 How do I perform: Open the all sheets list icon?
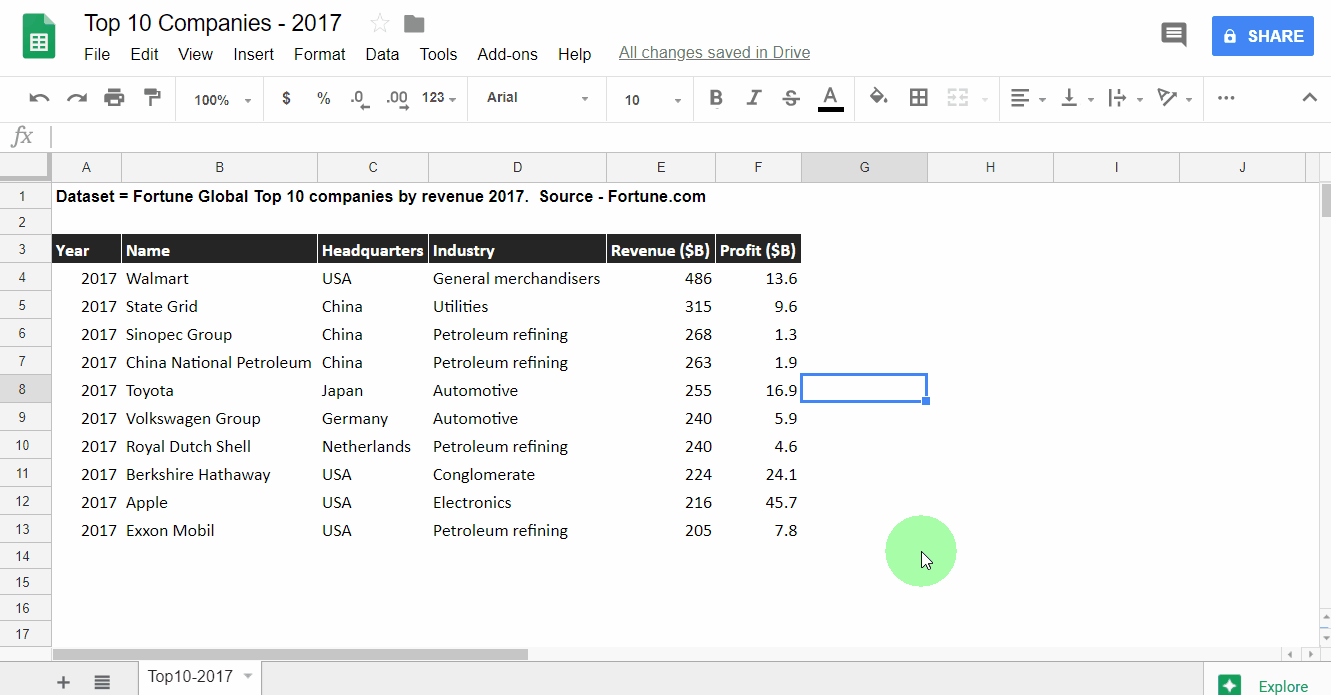click(102, 682)
